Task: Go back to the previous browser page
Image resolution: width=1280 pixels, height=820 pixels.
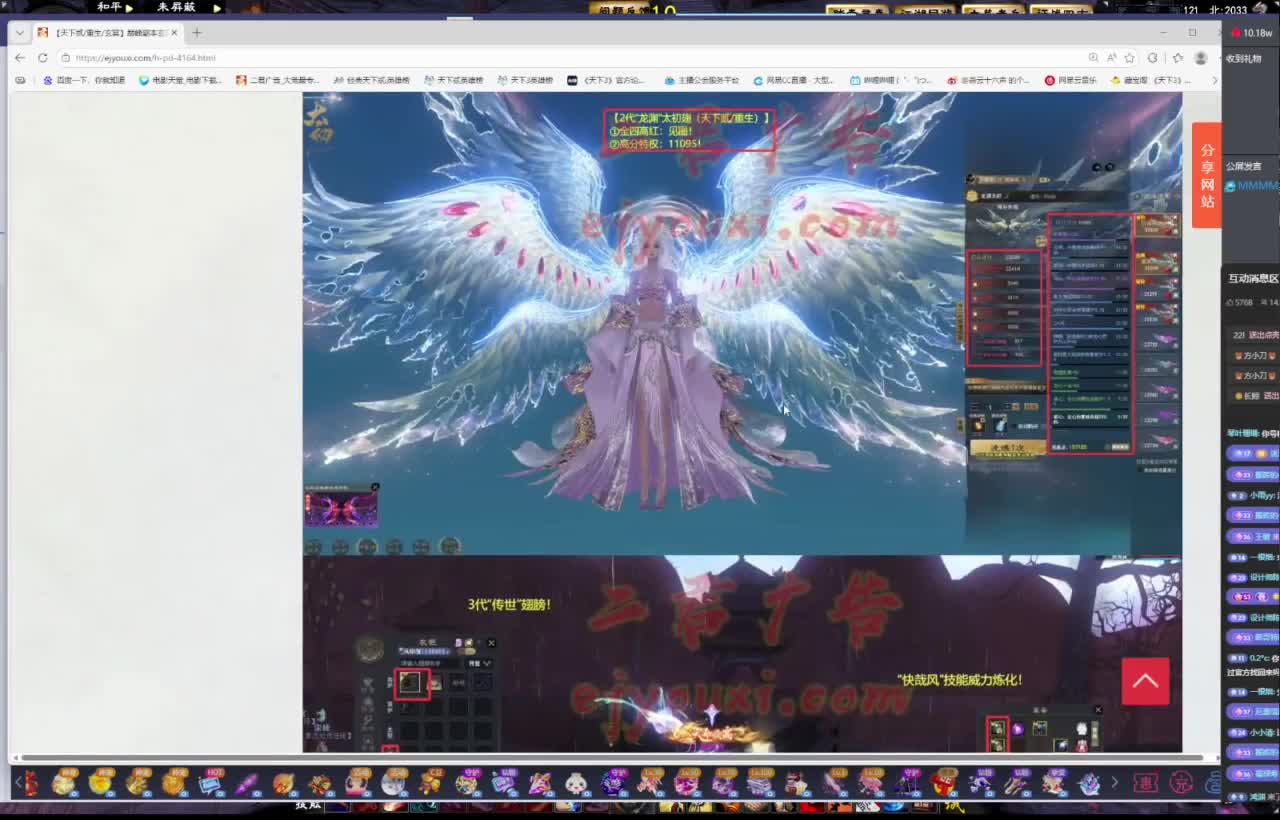Action: [20, 58]
